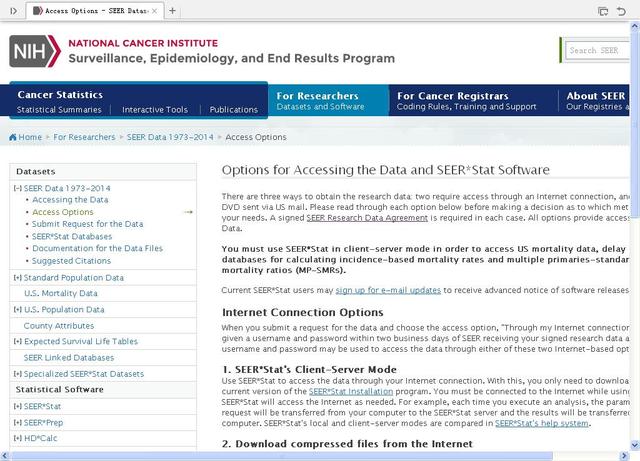The image size is (640, 461).
Task: Click the Home icon in breadcrumb
Action: pos(13,137)
